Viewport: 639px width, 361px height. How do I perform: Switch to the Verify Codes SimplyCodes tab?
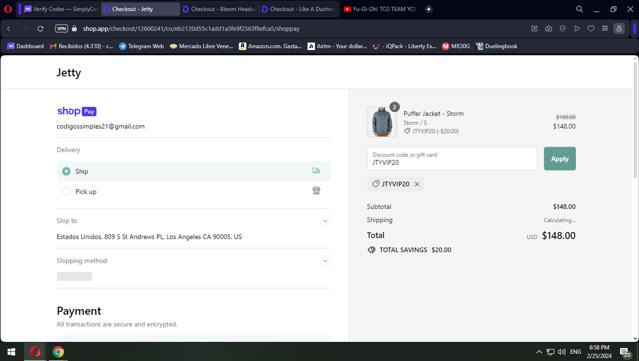pos(59,9)
